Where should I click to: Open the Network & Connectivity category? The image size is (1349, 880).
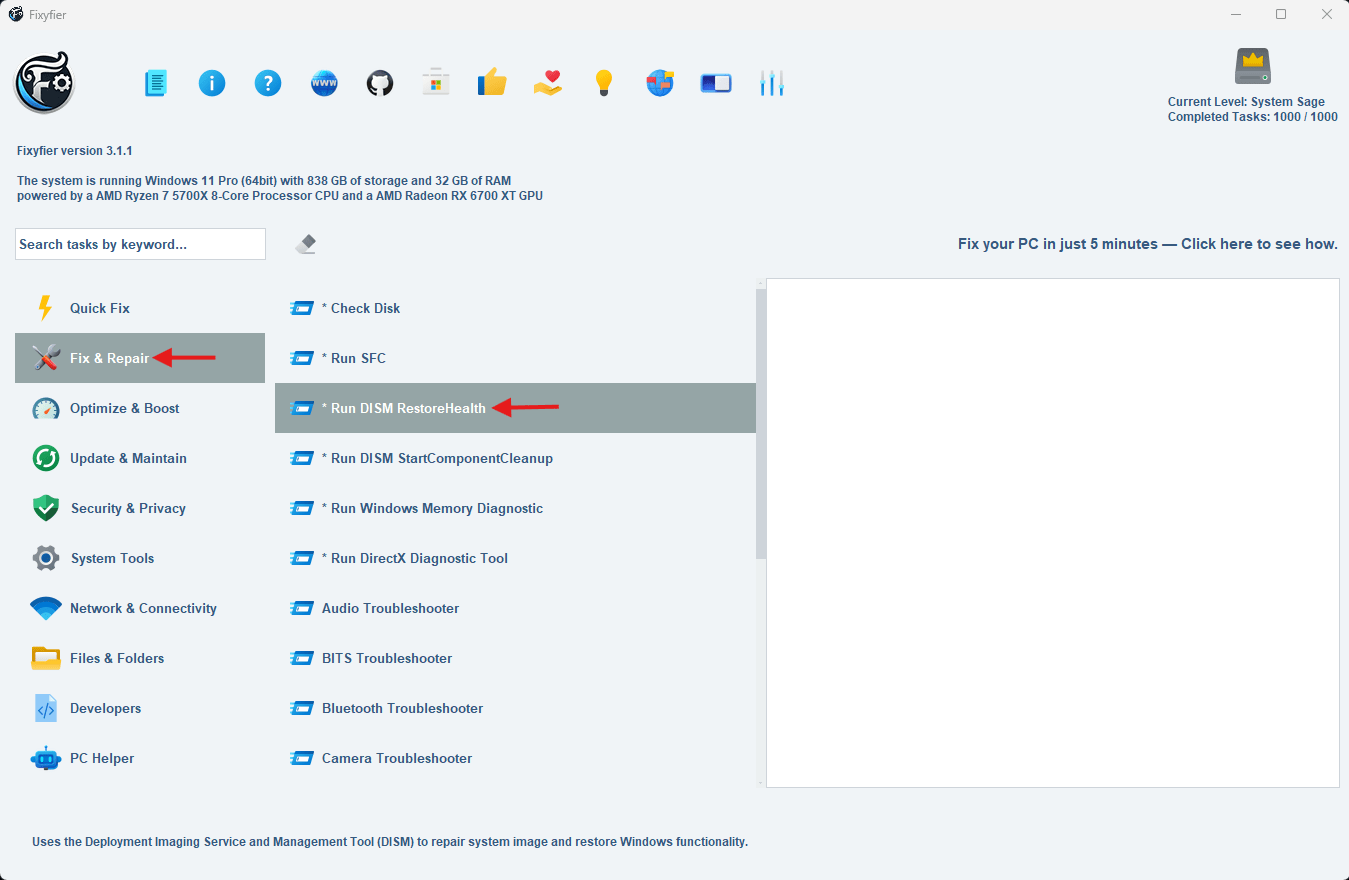(x=140, y=608)
